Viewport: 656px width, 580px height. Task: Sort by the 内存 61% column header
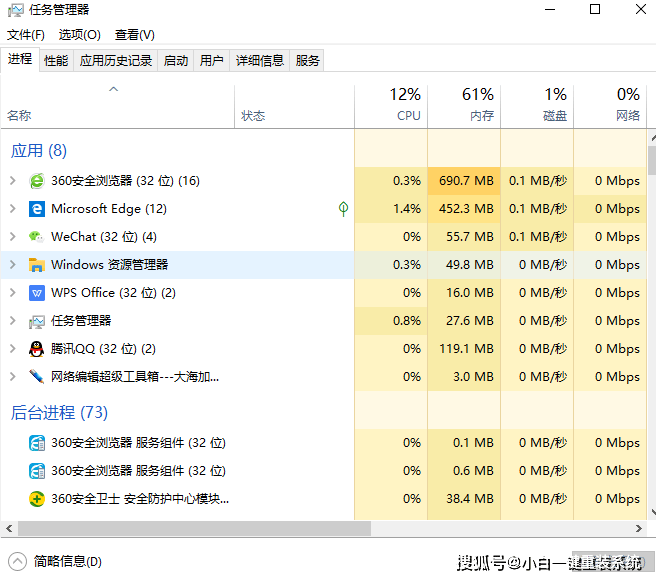tap(464, 107)
